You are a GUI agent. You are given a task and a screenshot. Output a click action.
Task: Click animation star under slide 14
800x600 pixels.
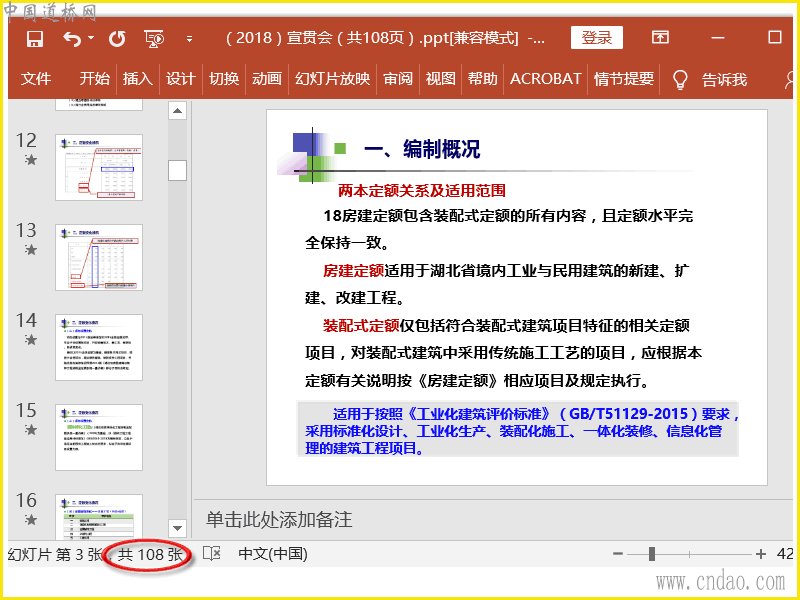click(x=31, y=339)
